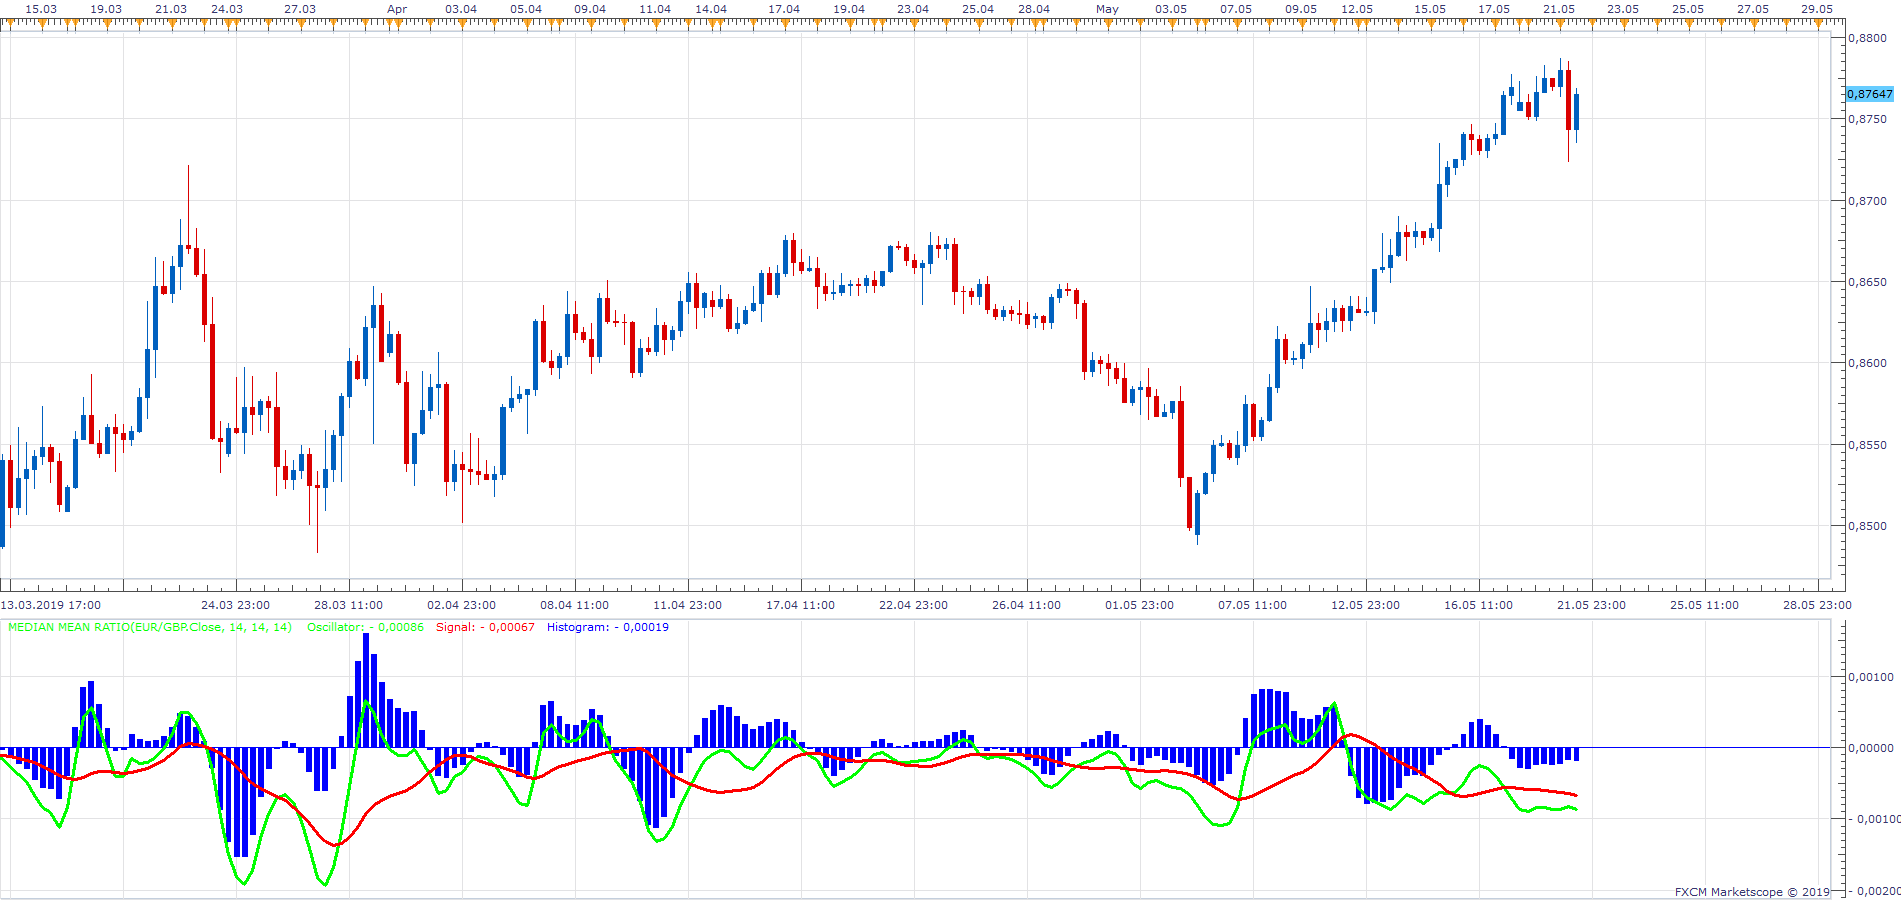
Task: Click the Apr month label on top axis
Action: tap(397, 9)
